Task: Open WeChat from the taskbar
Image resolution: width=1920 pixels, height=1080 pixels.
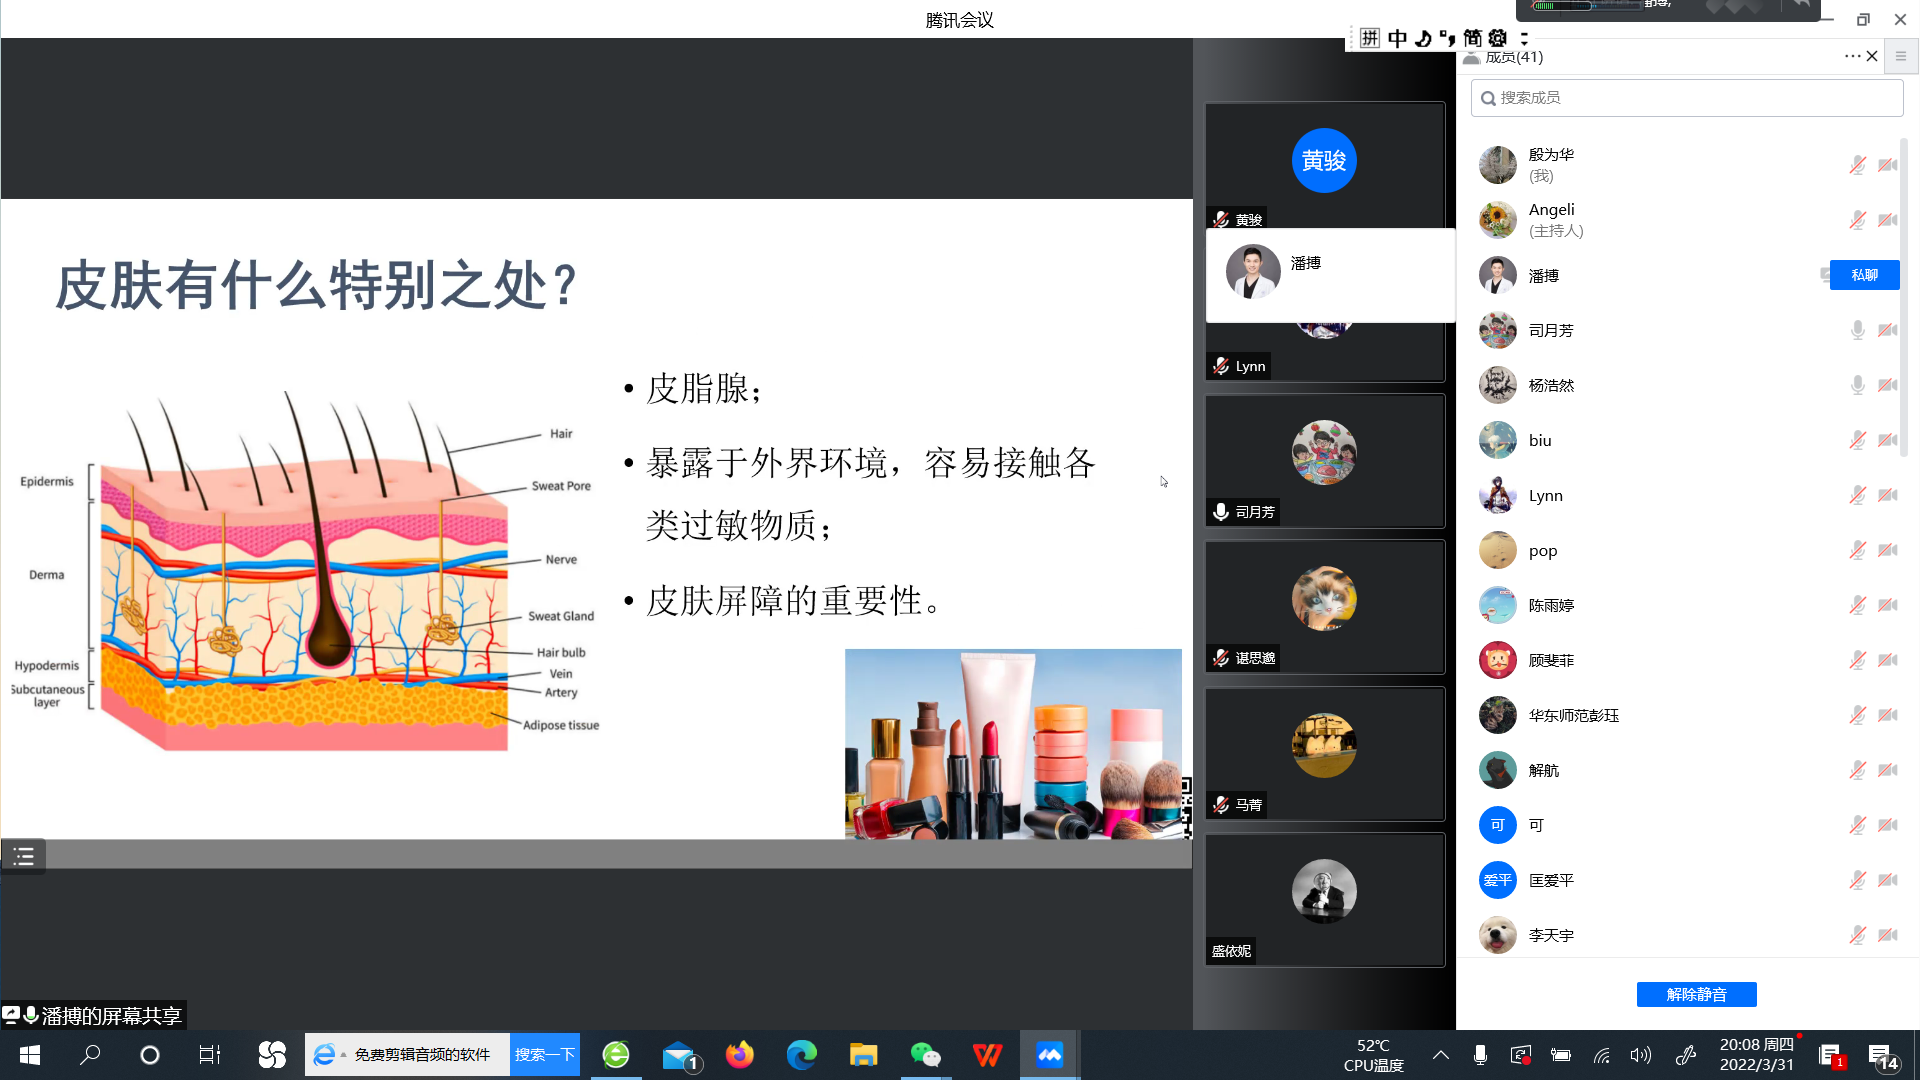Action: (925, 1055)
